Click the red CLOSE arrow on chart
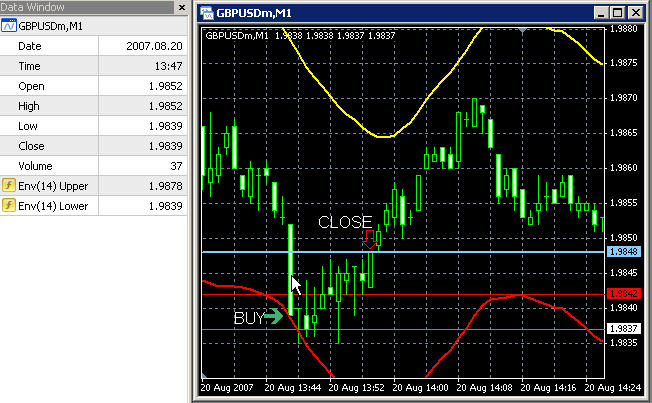Image resolution: width=652 pixels, height=403 pixels. (370, 239)
